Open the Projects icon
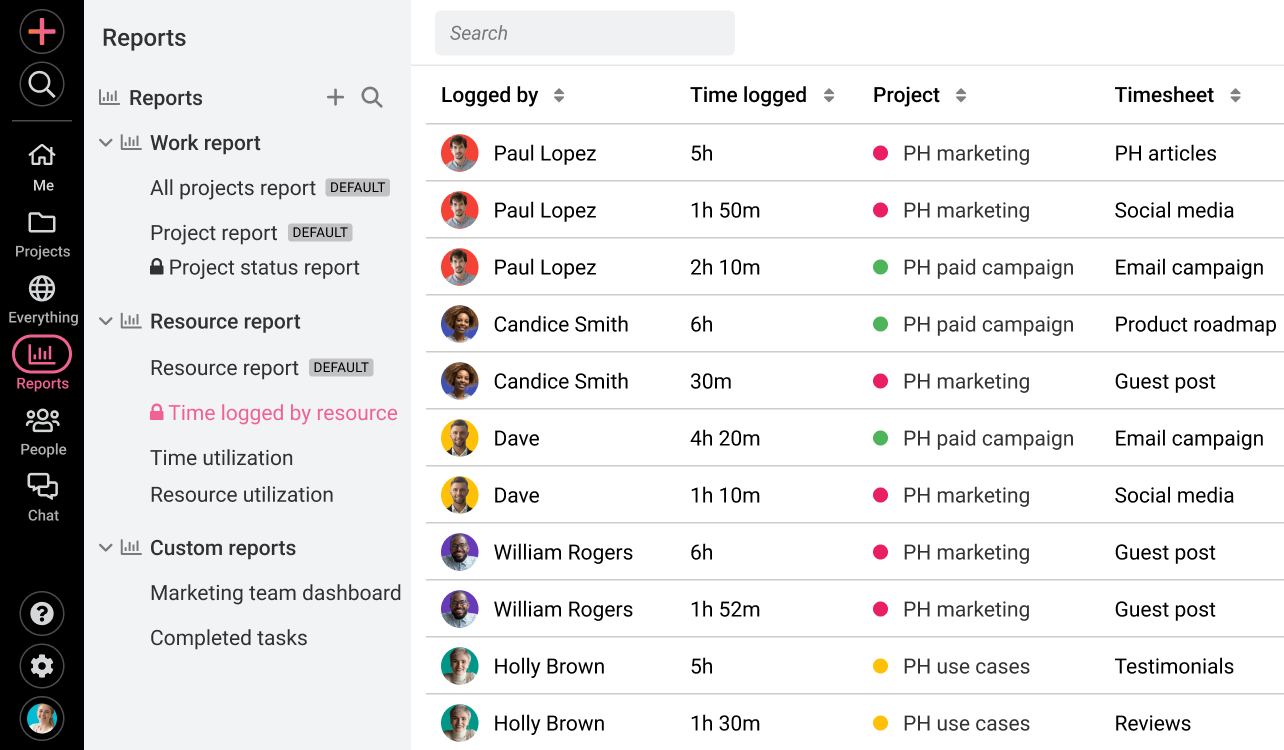 point(41,222)
